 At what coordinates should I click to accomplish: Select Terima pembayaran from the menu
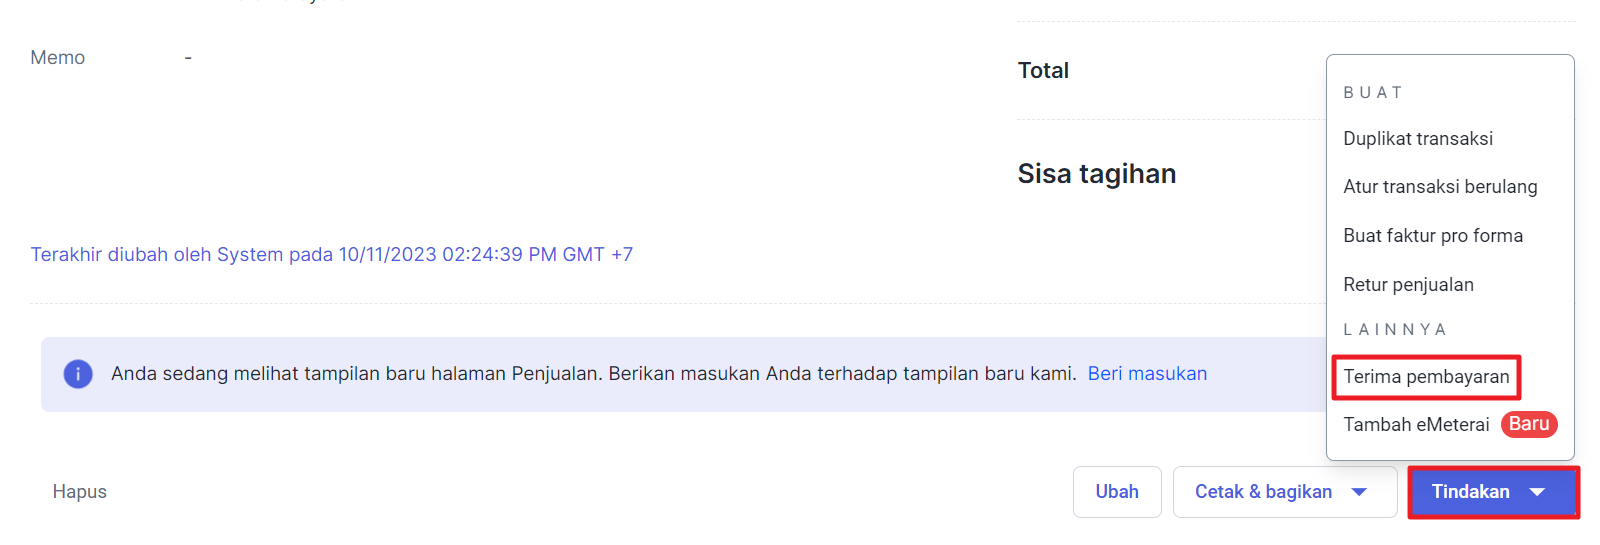pos(1425,377)
